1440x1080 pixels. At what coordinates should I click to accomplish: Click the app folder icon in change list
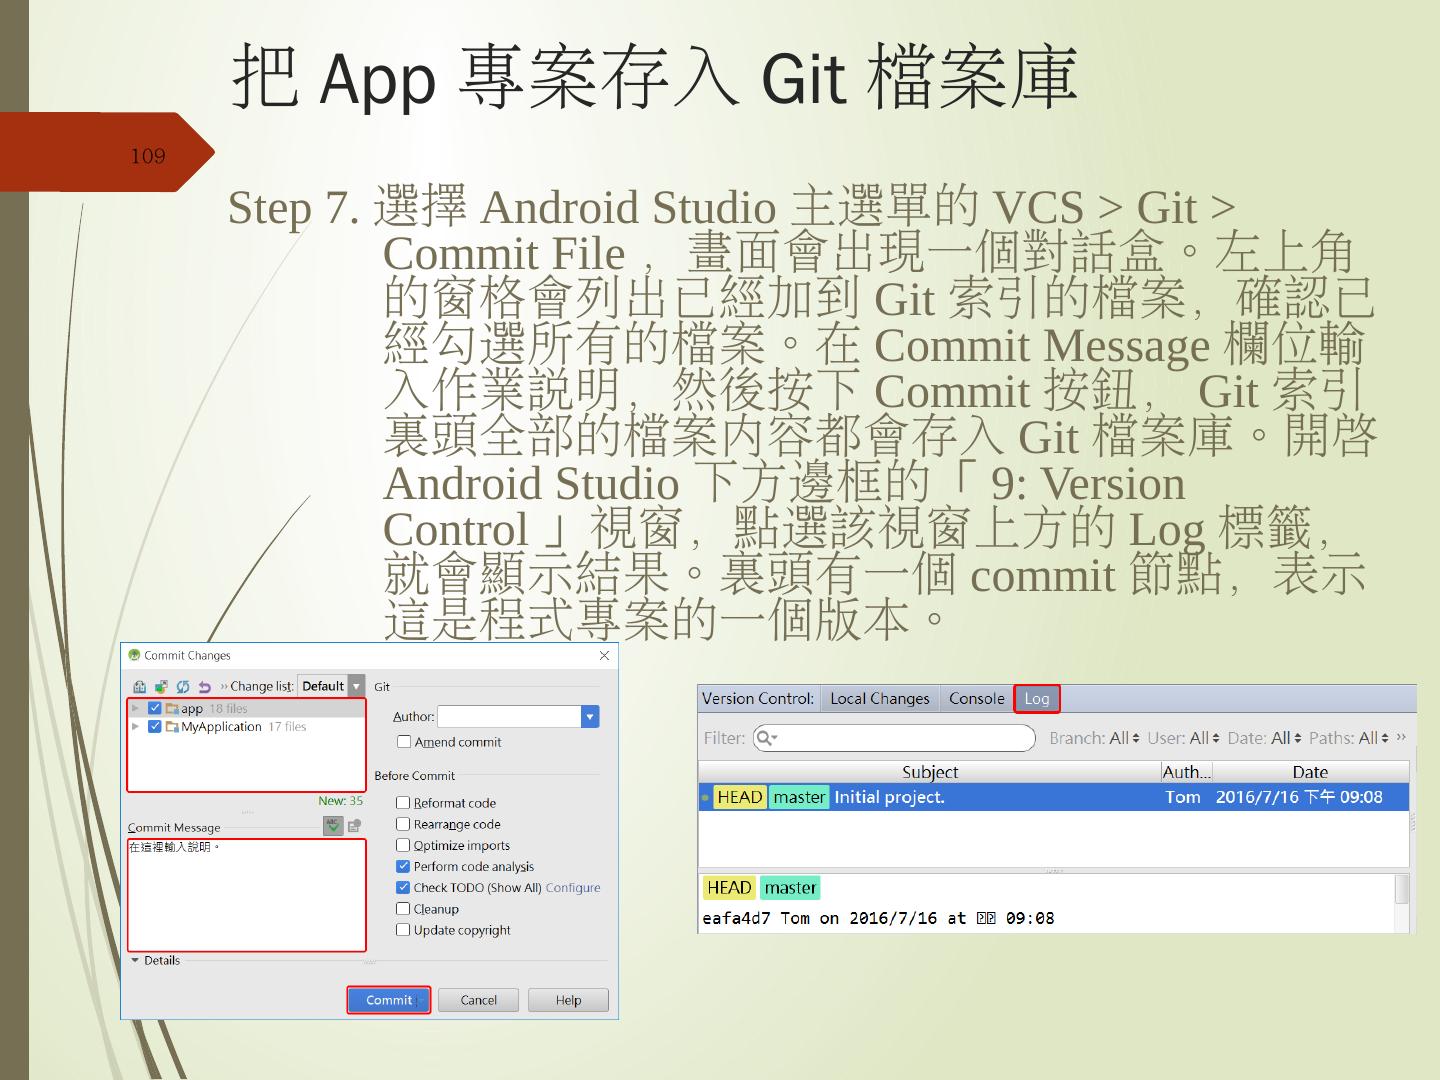[x=172, y=708]
